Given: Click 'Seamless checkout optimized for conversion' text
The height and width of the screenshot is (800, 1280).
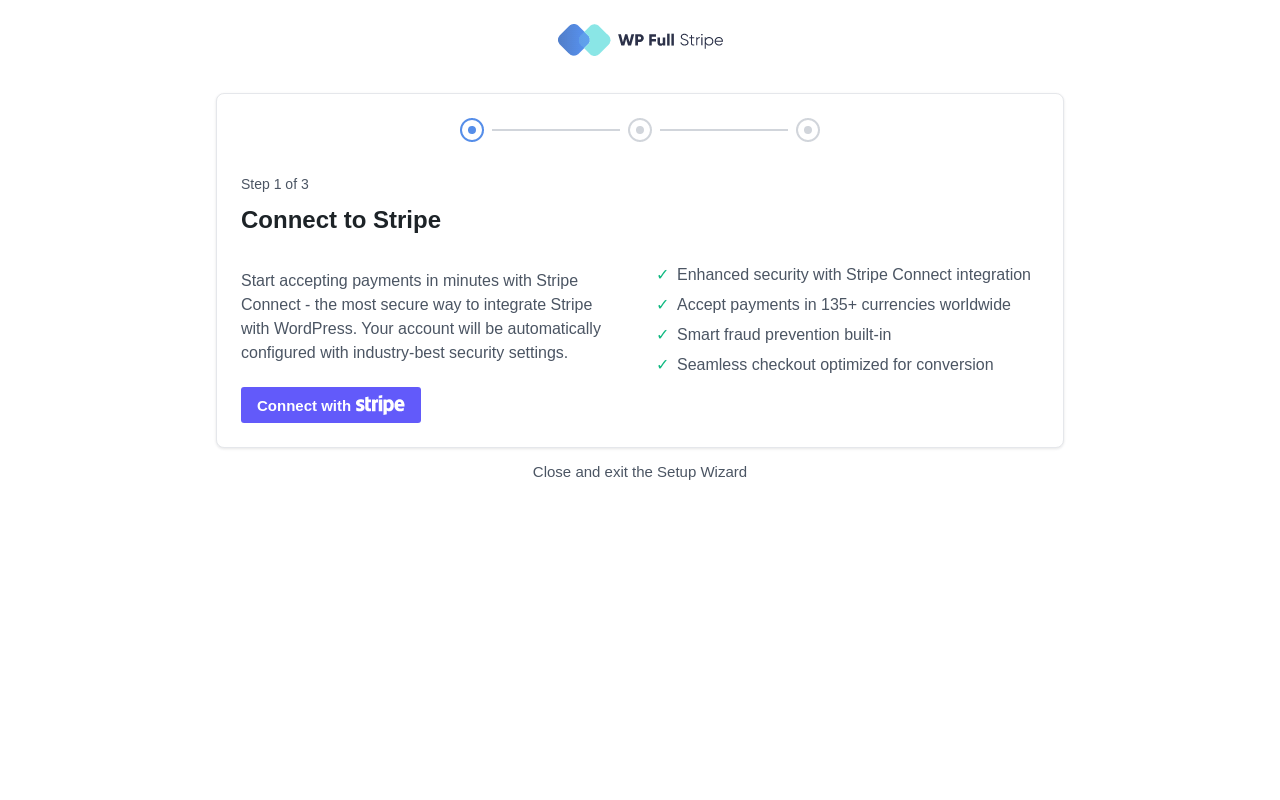Looking at the screenshot, I should click(x=835, y=365).
